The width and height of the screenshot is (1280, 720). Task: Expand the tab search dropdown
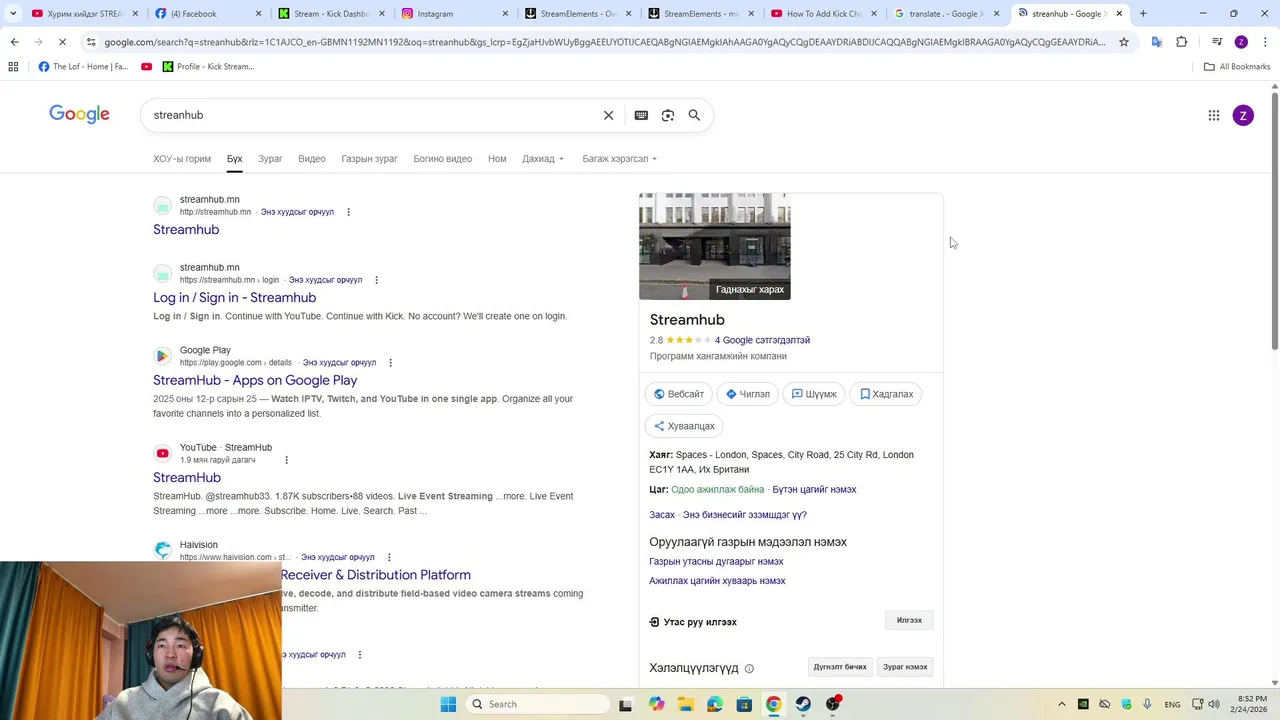pos(13,14)
